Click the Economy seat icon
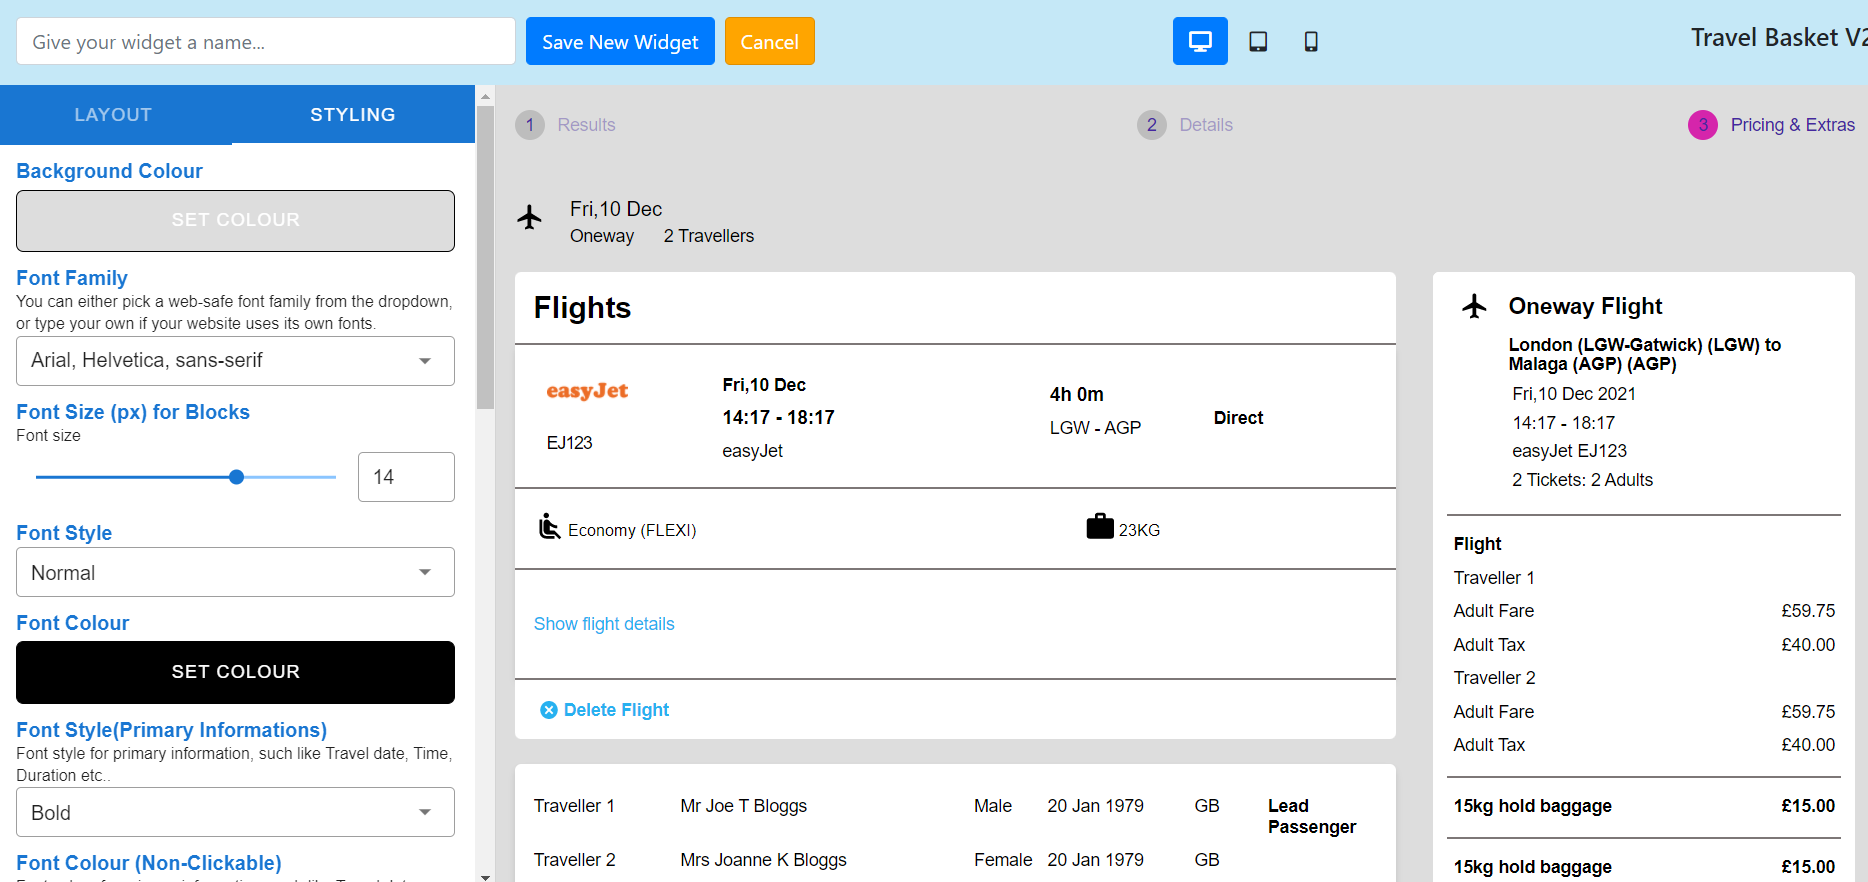Image resolution: width=1868 pixels, height=882 pixels. coord(549,526)
